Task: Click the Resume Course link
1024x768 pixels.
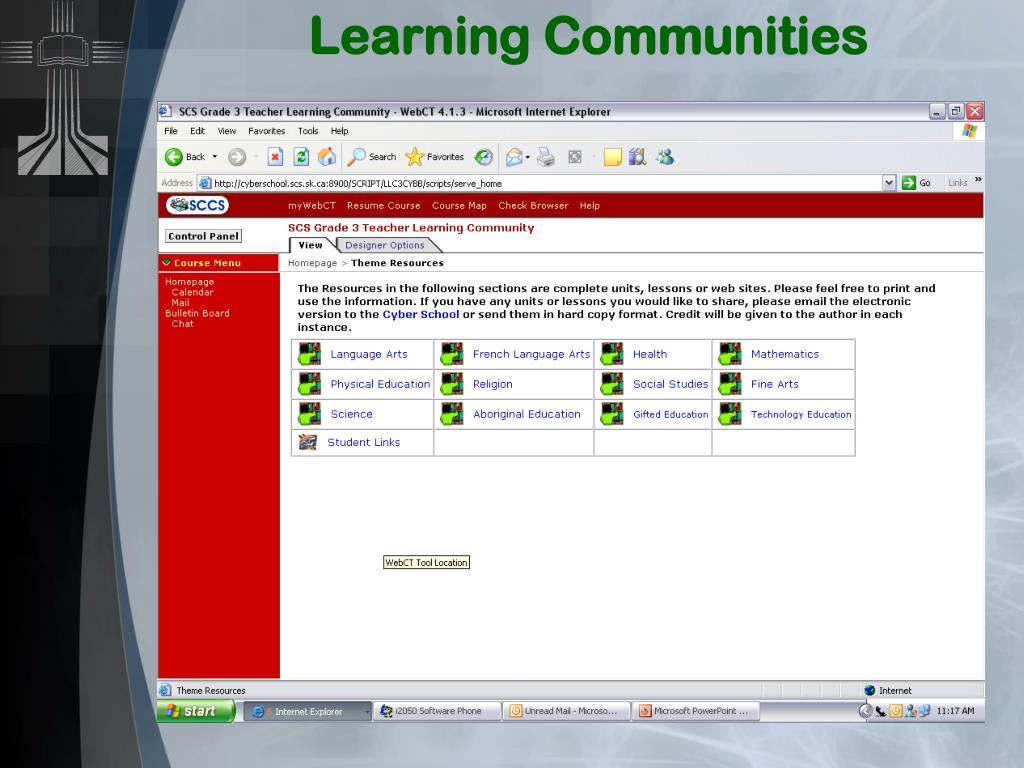Action: point(384,205)
